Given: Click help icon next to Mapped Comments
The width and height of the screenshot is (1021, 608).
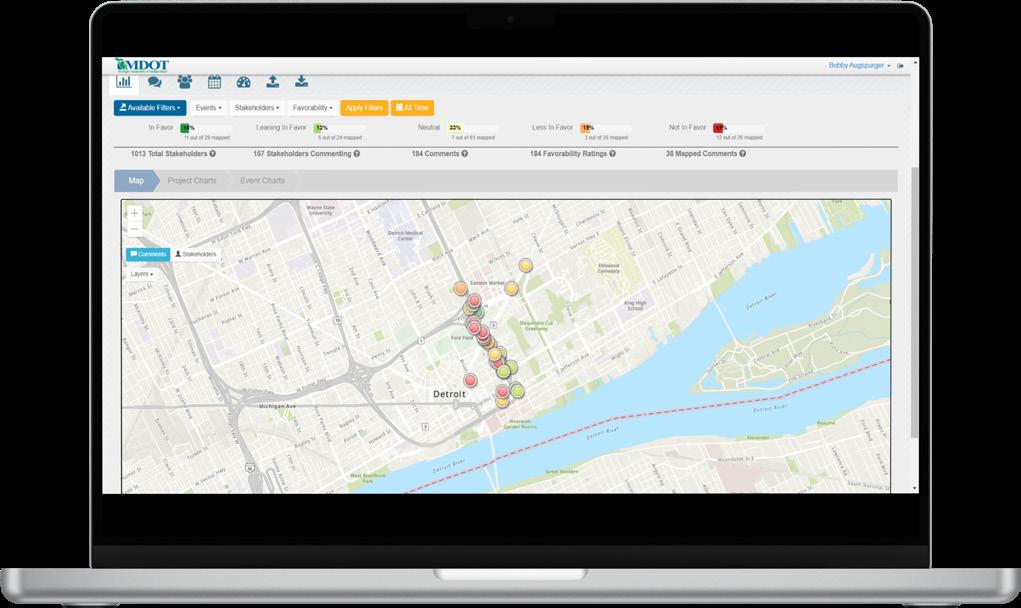Looking at the screenshot, I should tap(743, 154).
